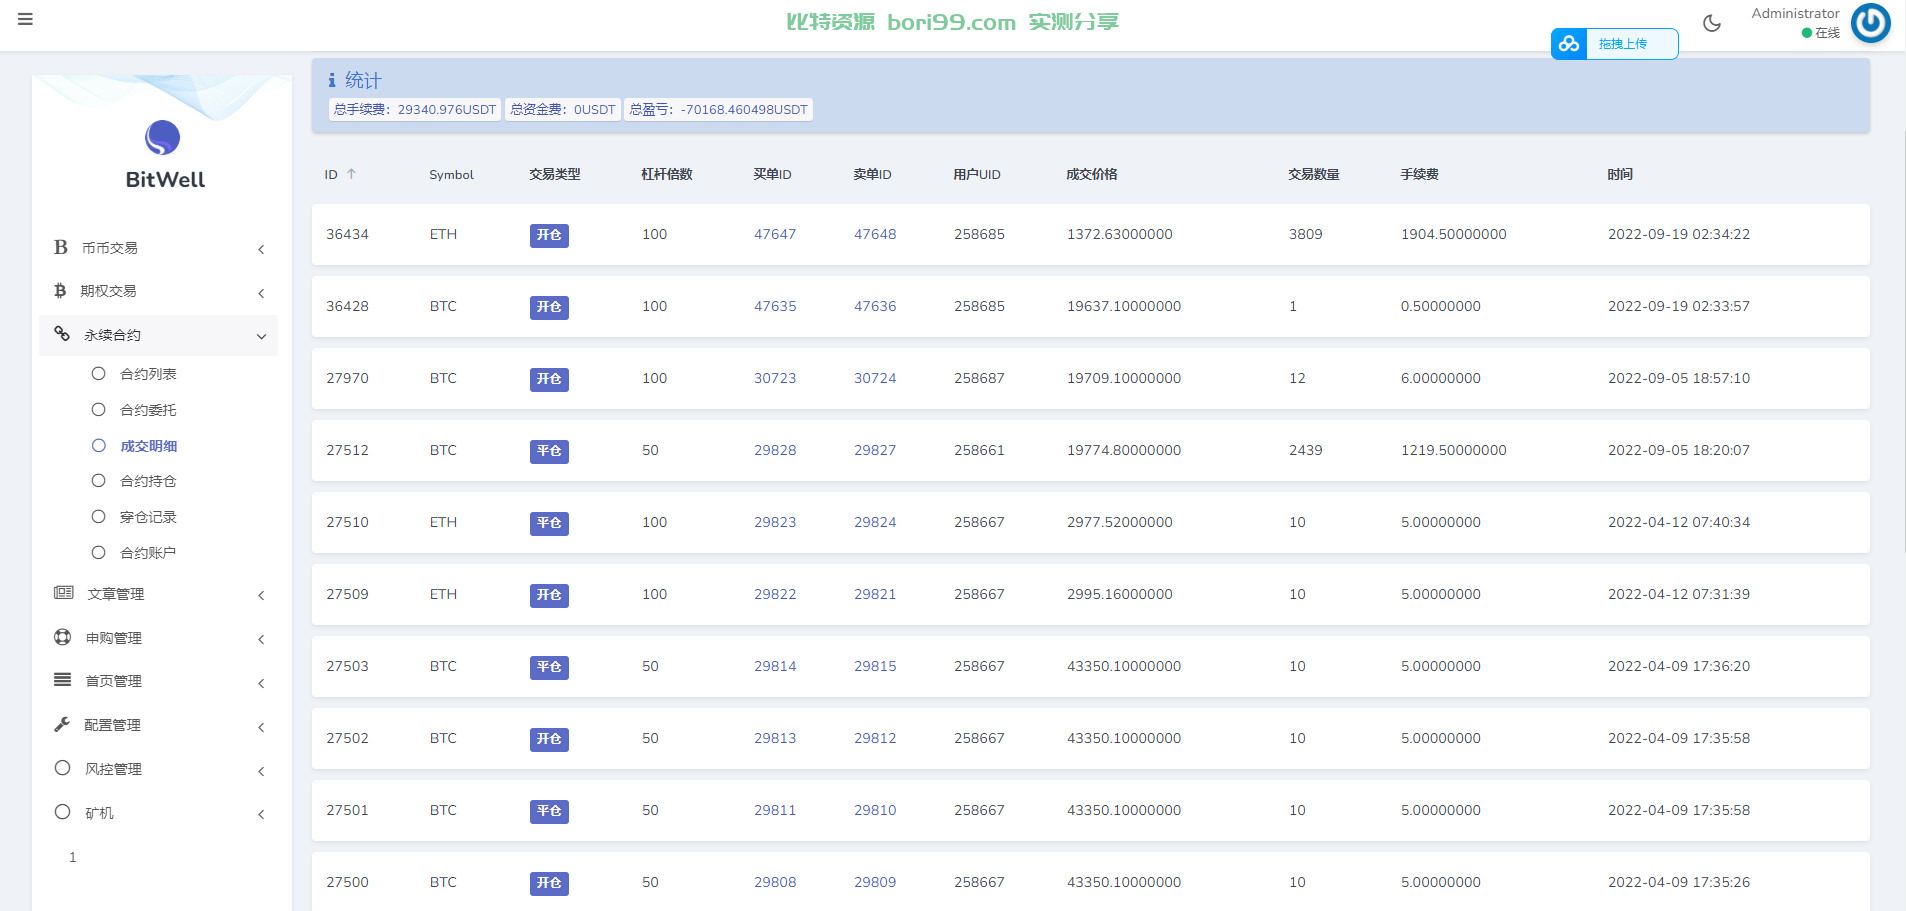The height and width of the screenshot is (911, 1906).
Task: Click the 配置管理 wrench icon
Action: pyautogui.click(x=62, y=724)
